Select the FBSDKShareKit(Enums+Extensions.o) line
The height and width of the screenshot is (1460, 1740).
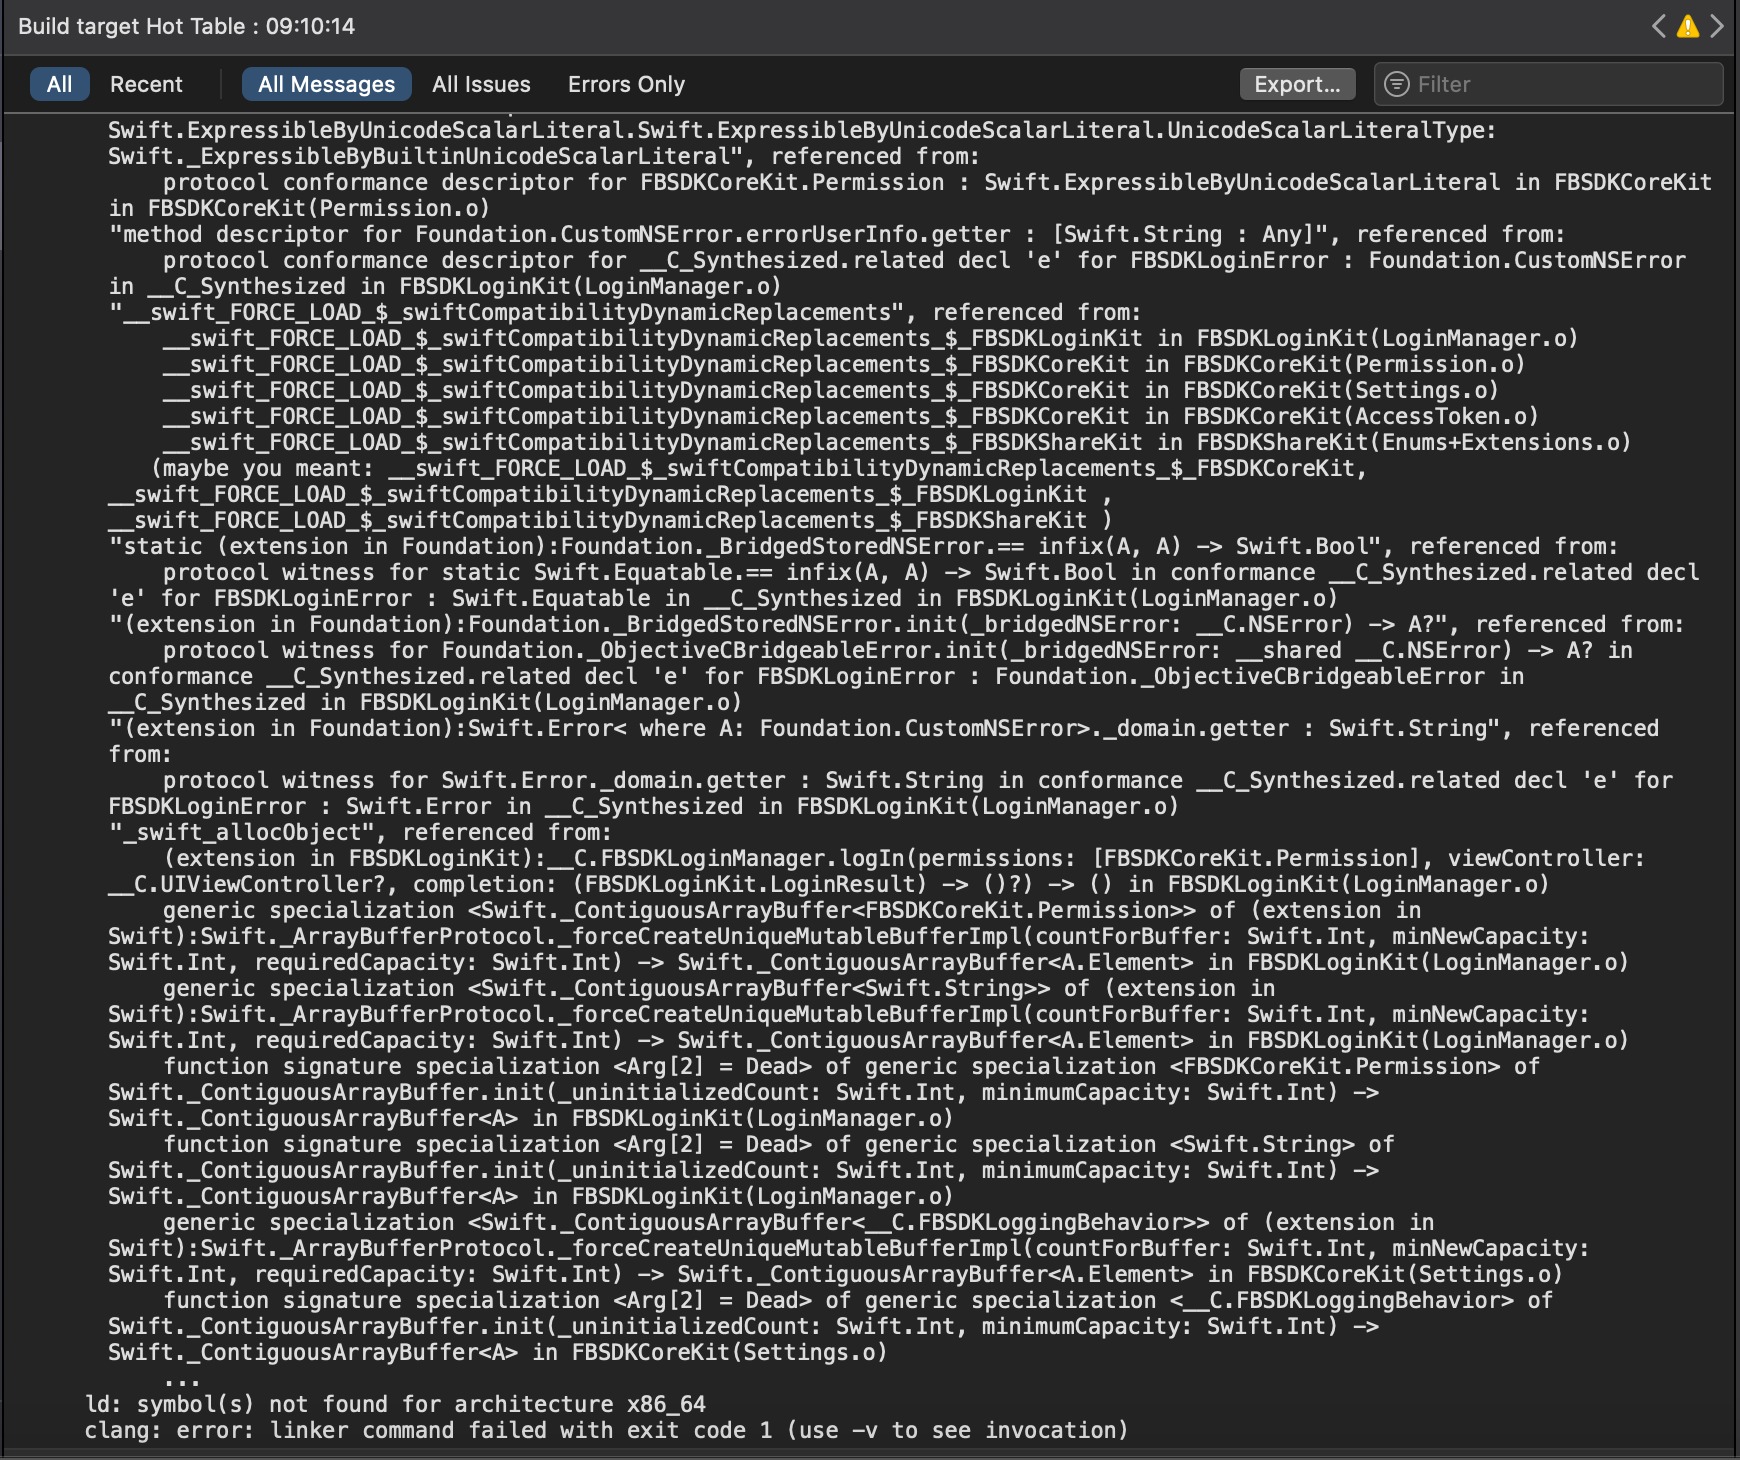870,442
